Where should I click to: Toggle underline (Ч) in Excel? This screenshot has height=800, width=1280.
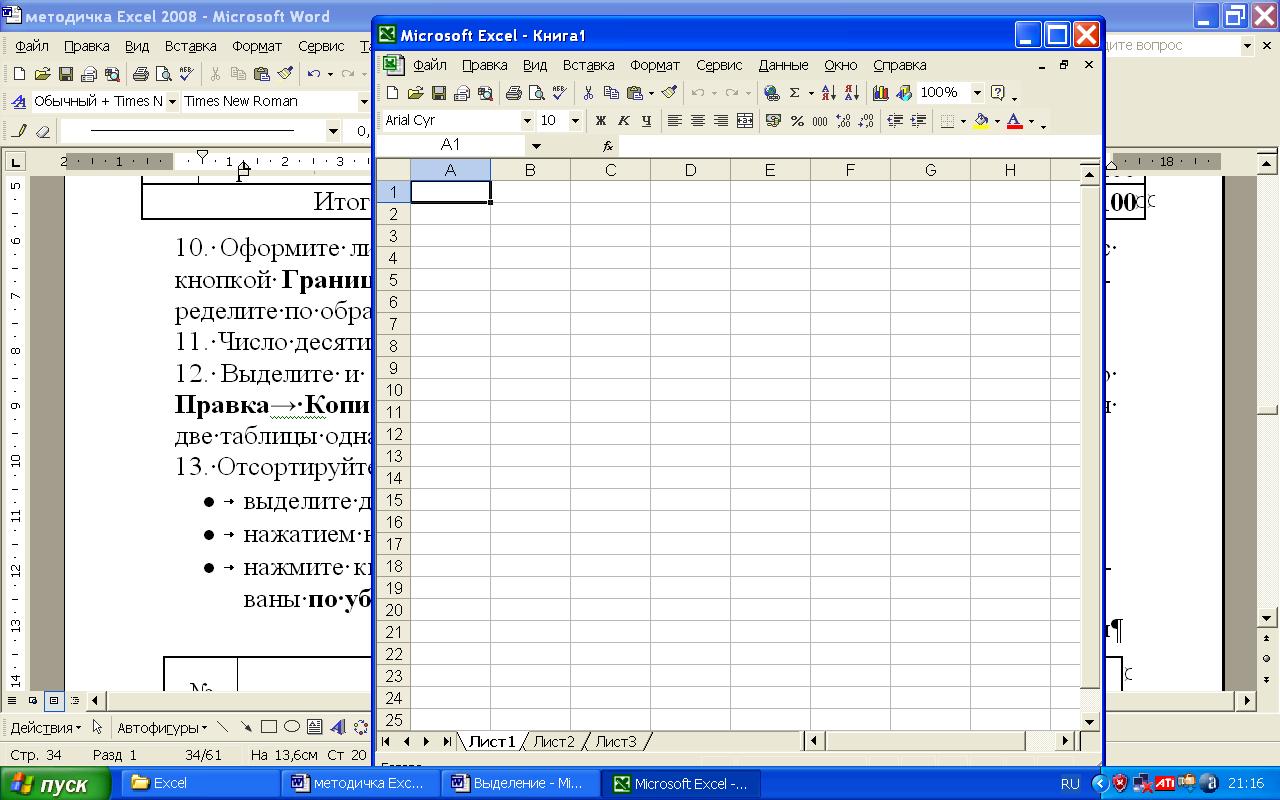coord(646,121)
